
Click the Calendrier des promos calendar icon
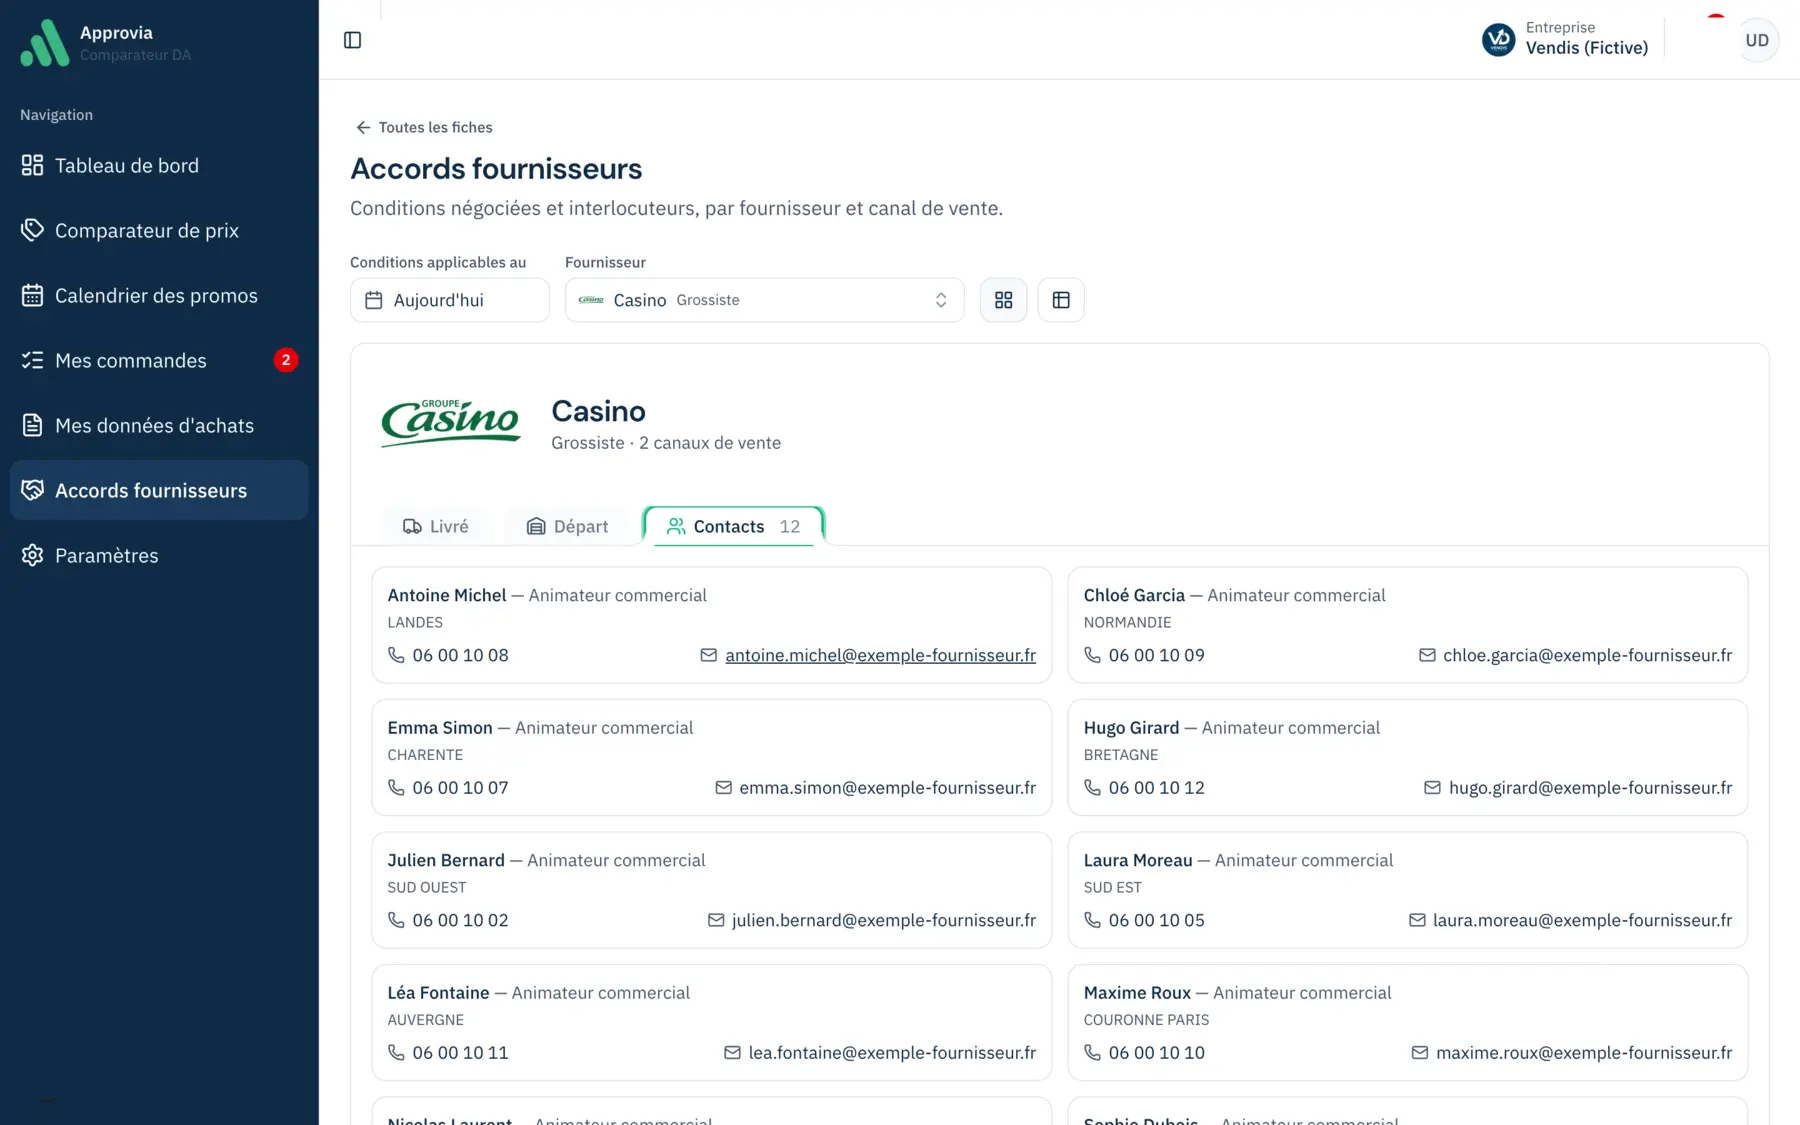pos(32,295)
